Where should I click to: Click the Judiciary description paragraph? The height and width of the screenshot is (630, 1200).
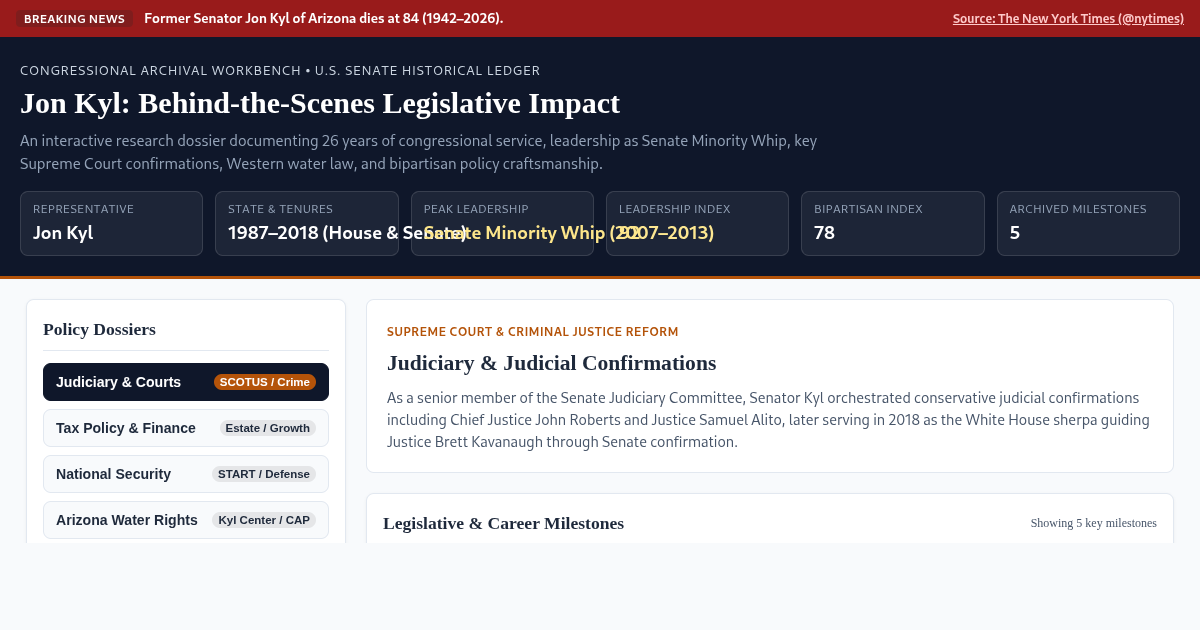point(769,420)
